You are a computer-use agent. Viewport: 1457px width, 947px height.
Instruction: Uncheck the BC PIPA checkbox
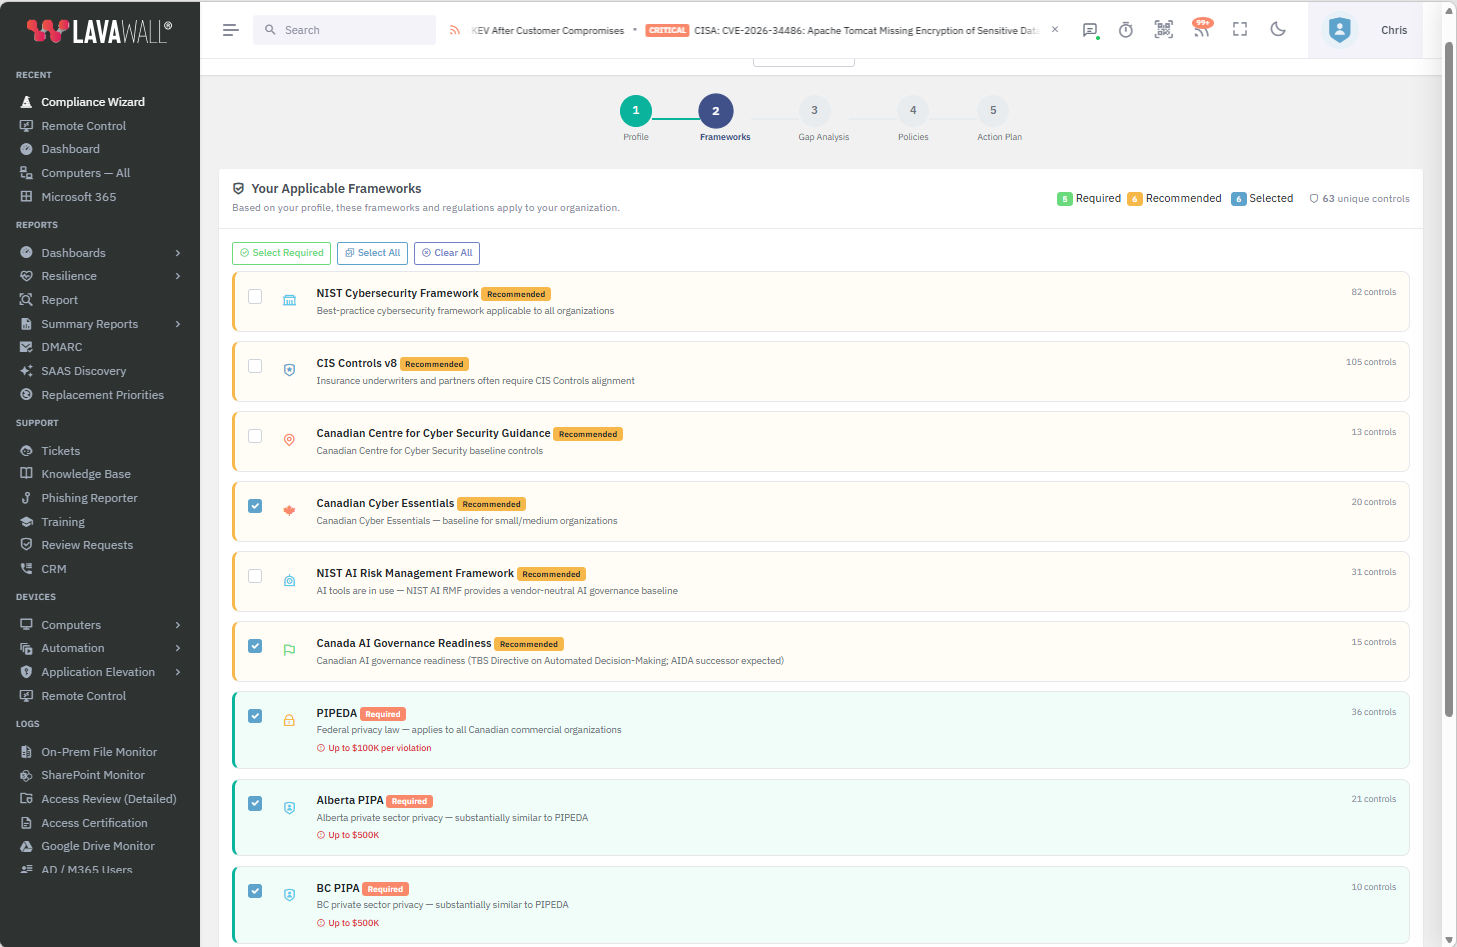coord(255,891)
